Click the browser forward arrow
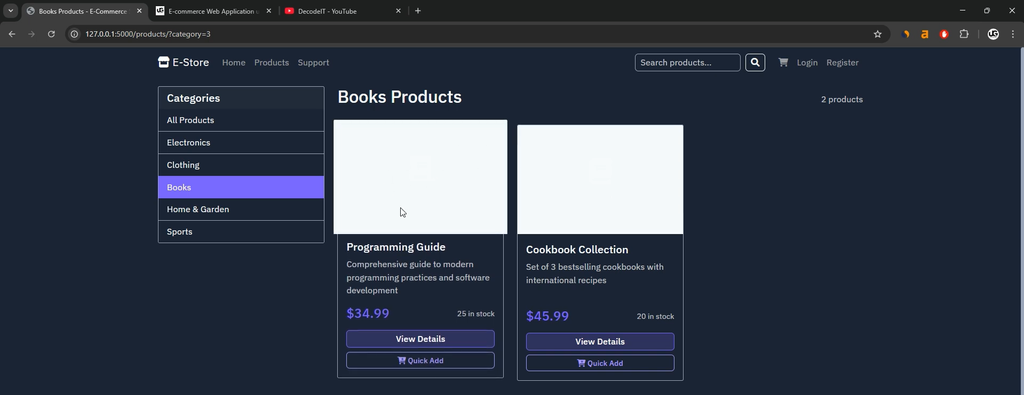Viewport: 1024px width, 395px height. point(31,34)
